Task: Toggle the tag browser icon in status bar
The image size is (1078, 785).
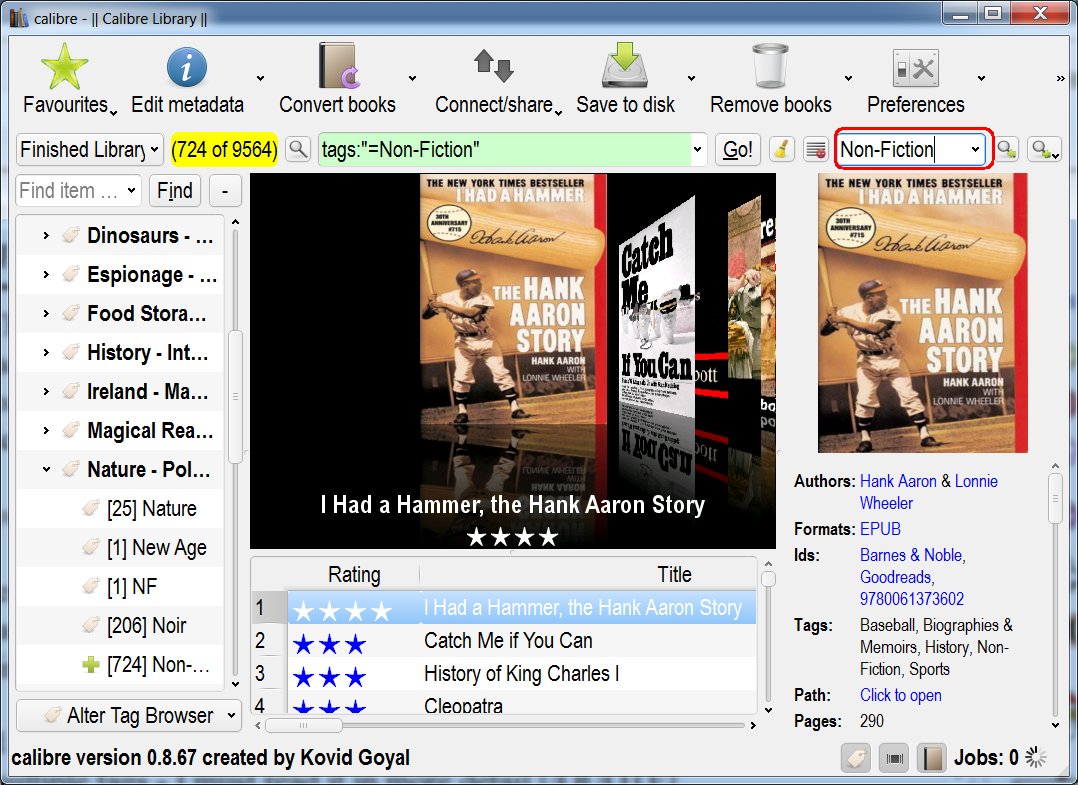Action: click(x=856, y=758)
